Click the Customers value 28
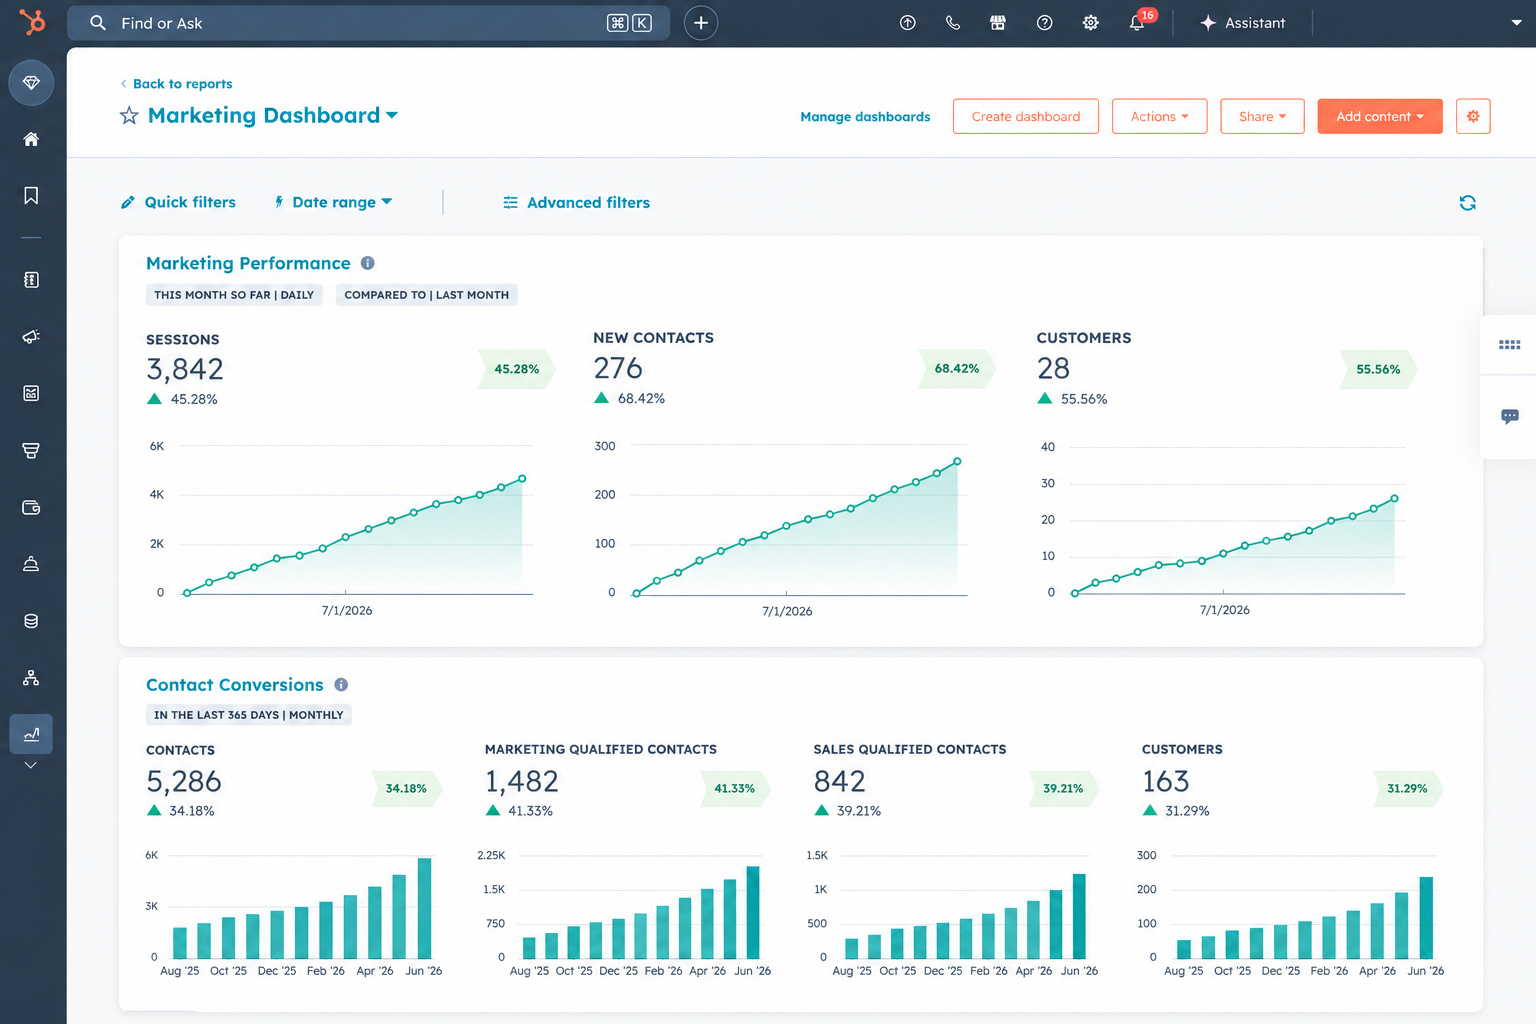The height and width of the screenshot is (1024, 1536). click(1053, 369)
